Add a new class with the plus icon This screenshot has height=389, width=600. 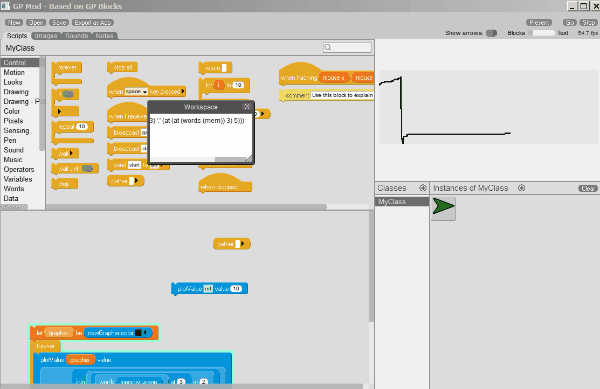click(422, 188)
